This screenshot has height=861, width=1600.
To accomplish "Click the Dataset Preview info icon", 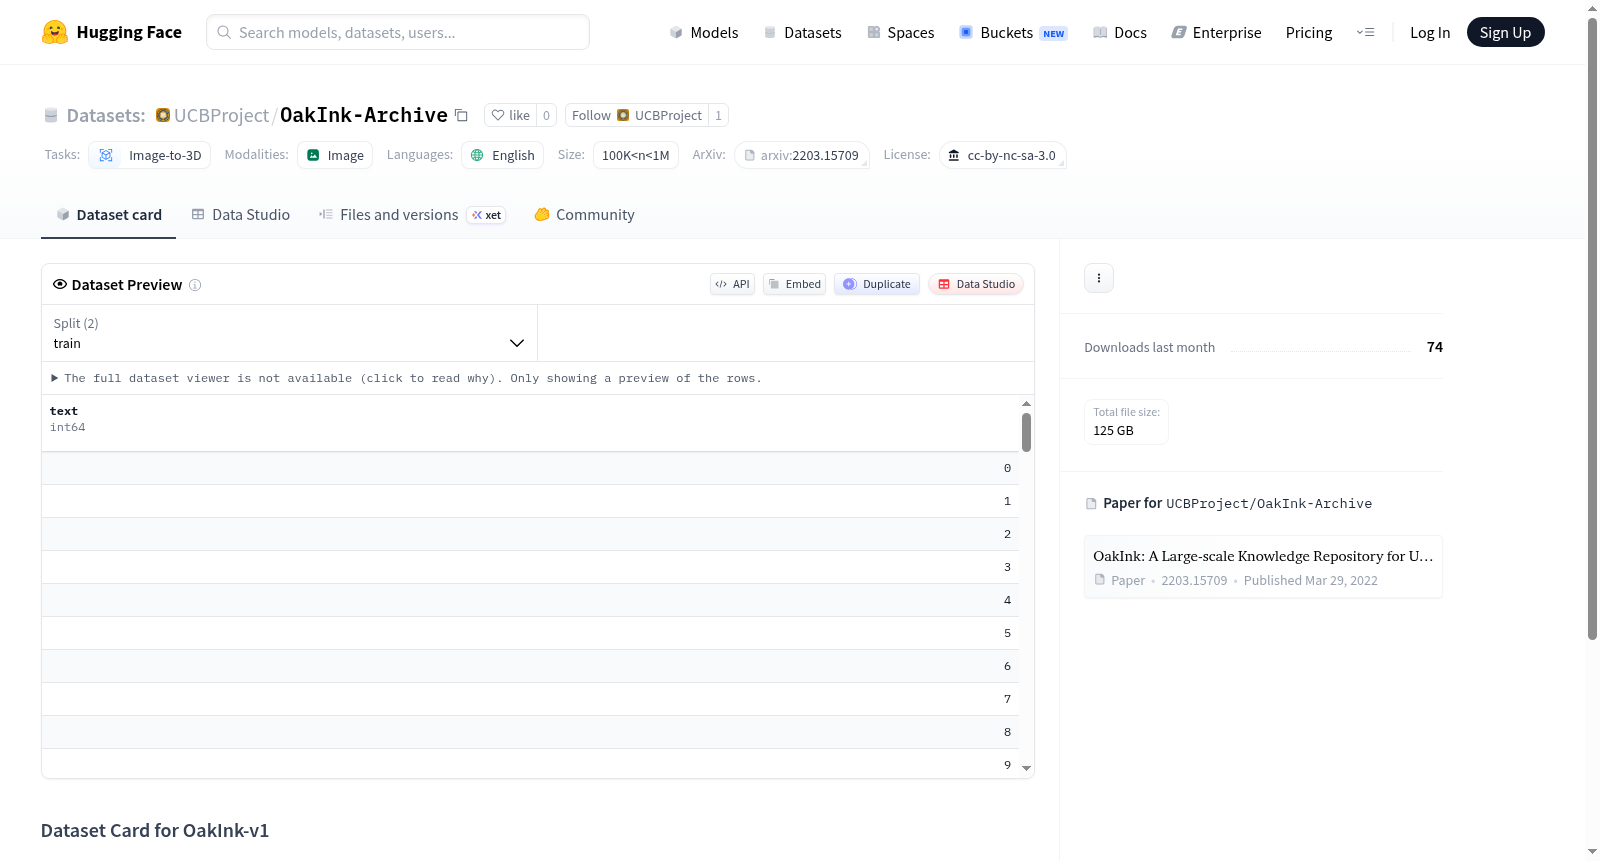I will (x=195, y=285).
